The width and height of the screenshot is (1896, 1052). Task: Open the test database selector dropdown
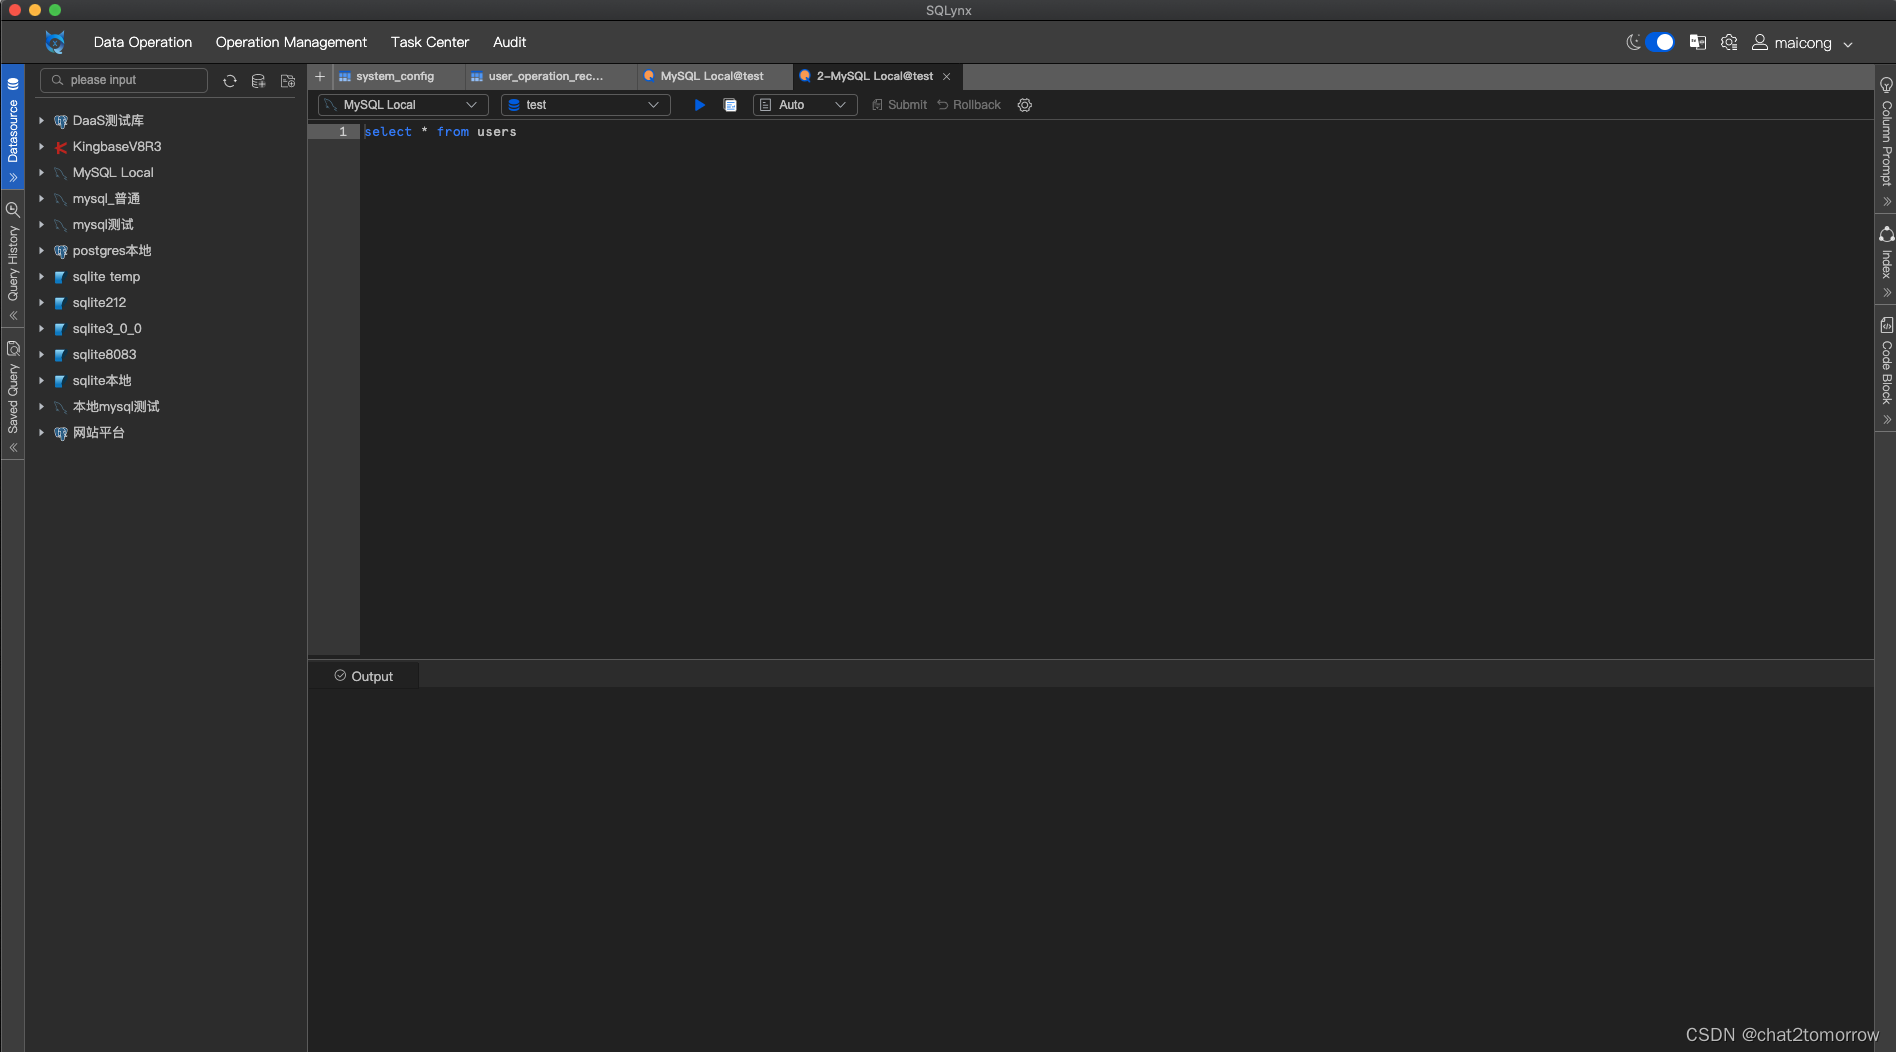point(584,104)
